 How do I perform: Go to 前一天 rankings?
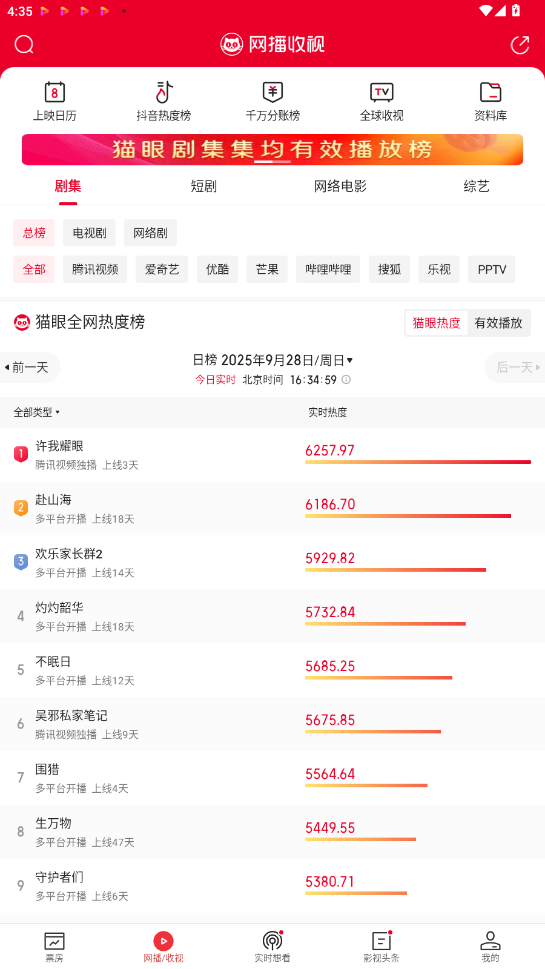[x=30, y=368]
